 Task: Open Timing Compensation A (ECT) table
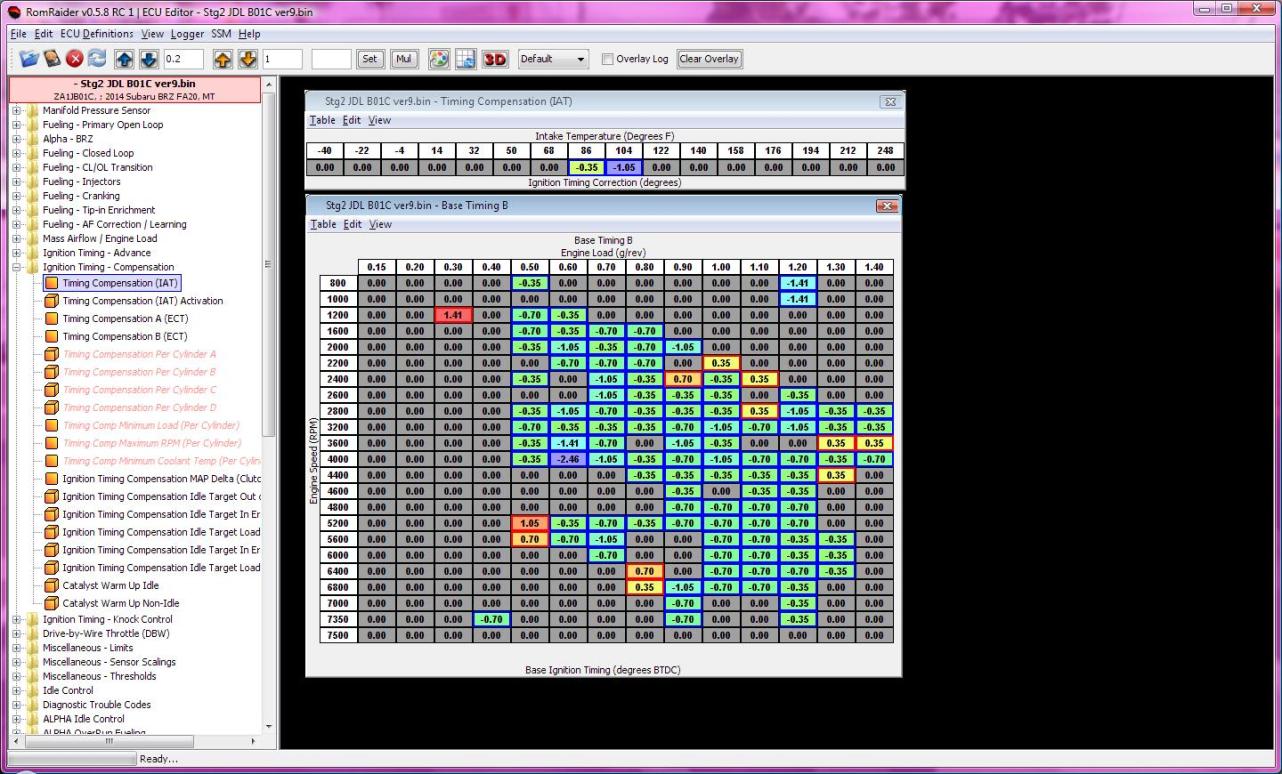124,319
